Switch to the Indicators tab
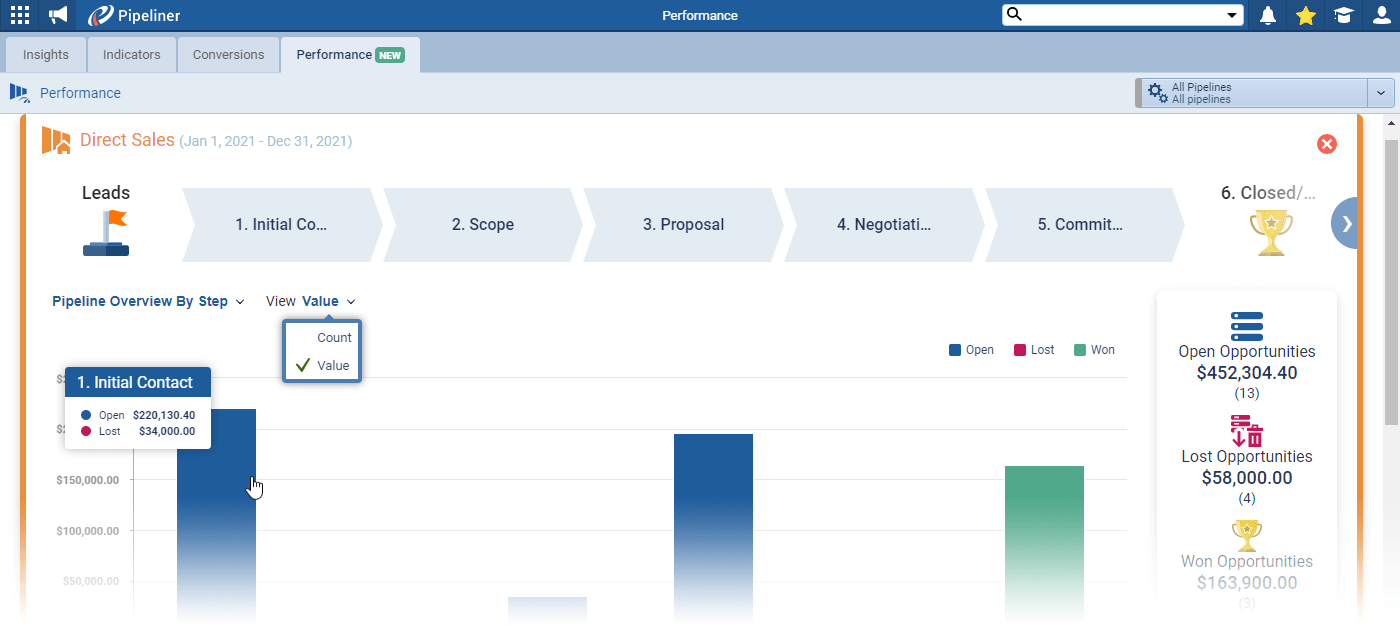 click(x=131, y=54)
